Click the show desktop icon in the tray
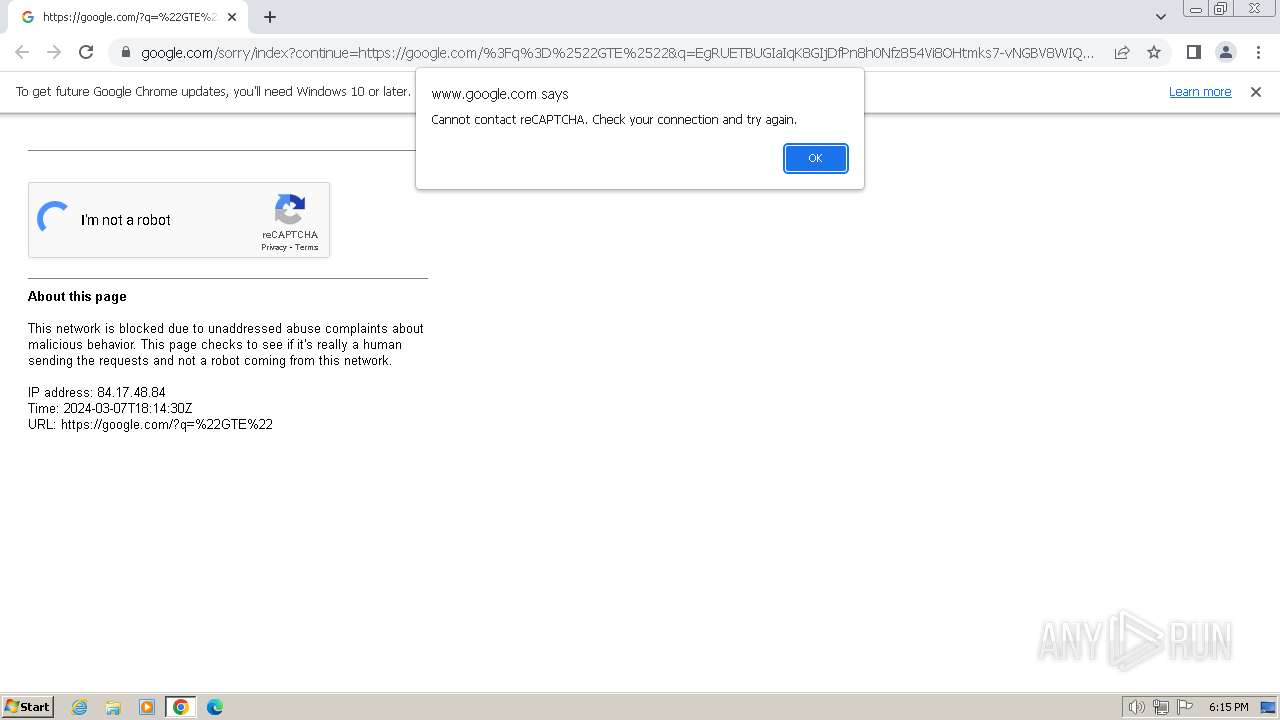The image size is (1280, 720). [x=1268, y=707]
